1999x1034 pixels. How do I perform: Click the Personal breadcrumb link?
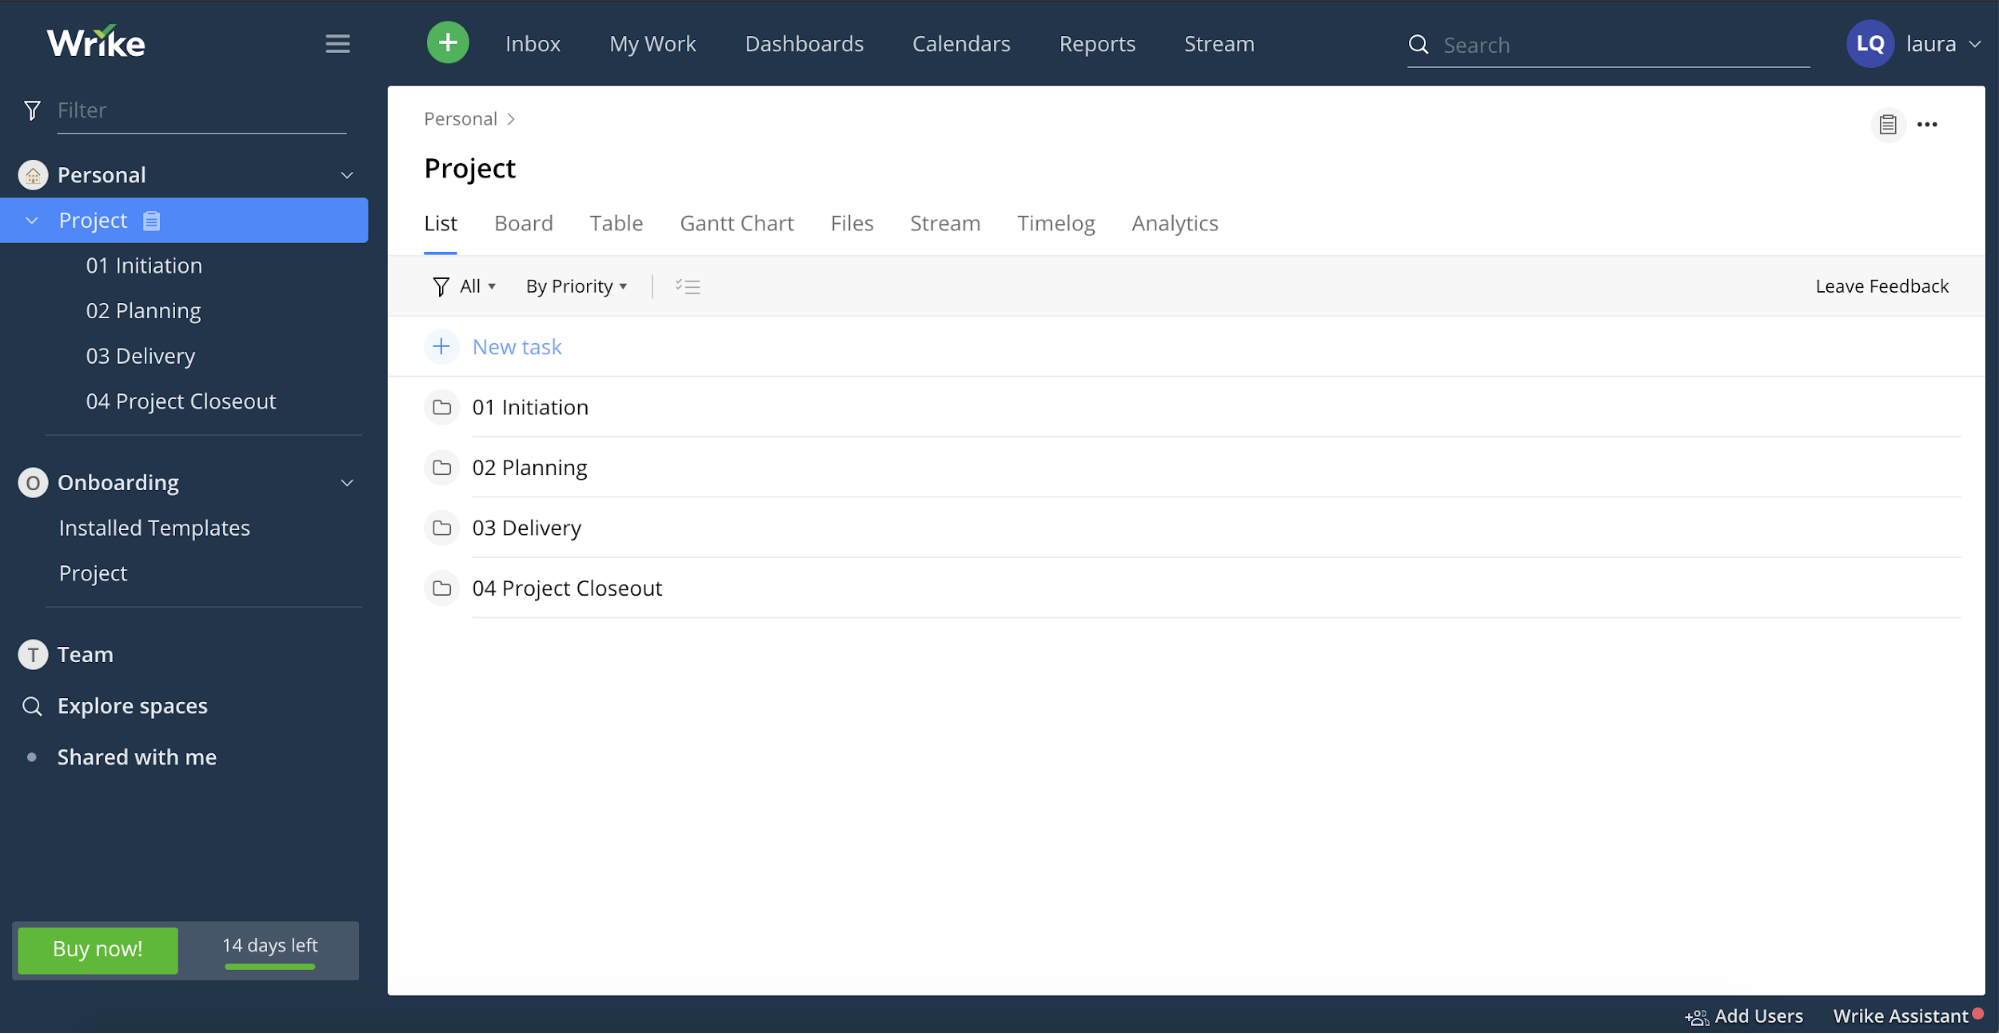pos(460,119)
